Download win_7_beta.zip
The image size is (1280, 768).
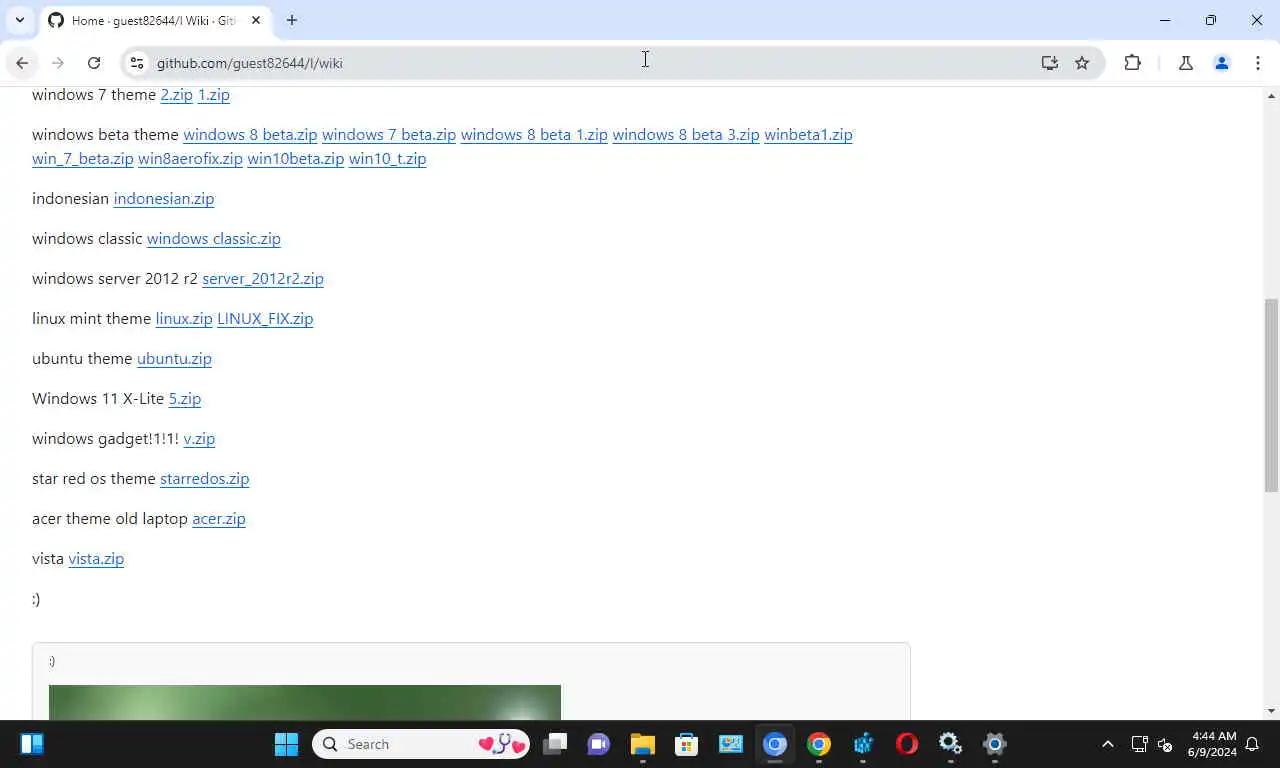pyautogui.click(x=83, y=159)
